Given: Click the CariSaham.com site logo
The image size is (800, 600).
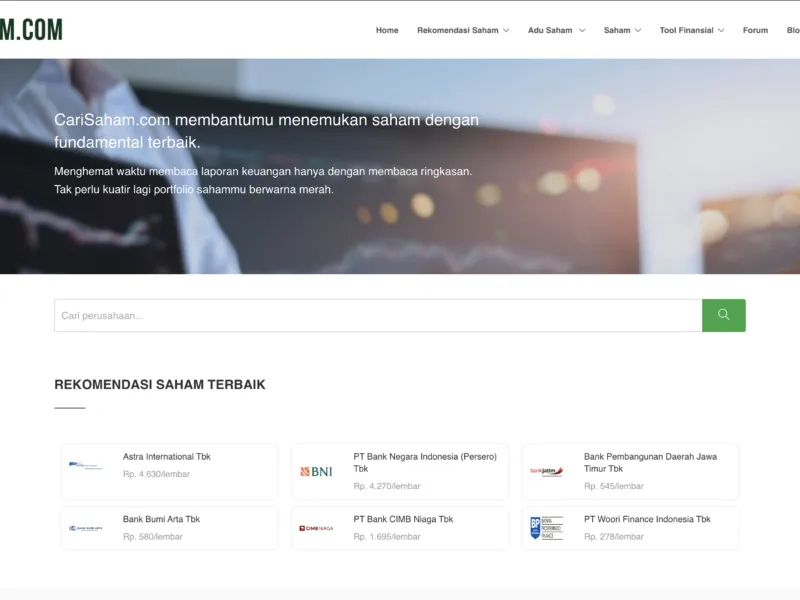Looking at the screenshot, I should (x=31, y=30).
